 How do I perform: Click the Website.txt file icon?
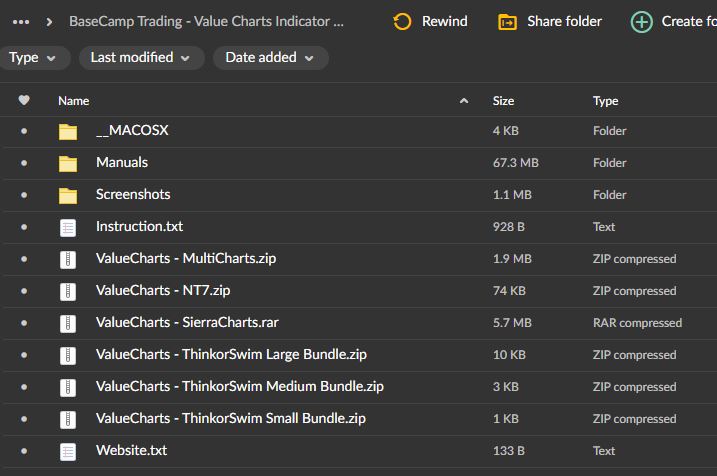68,451
